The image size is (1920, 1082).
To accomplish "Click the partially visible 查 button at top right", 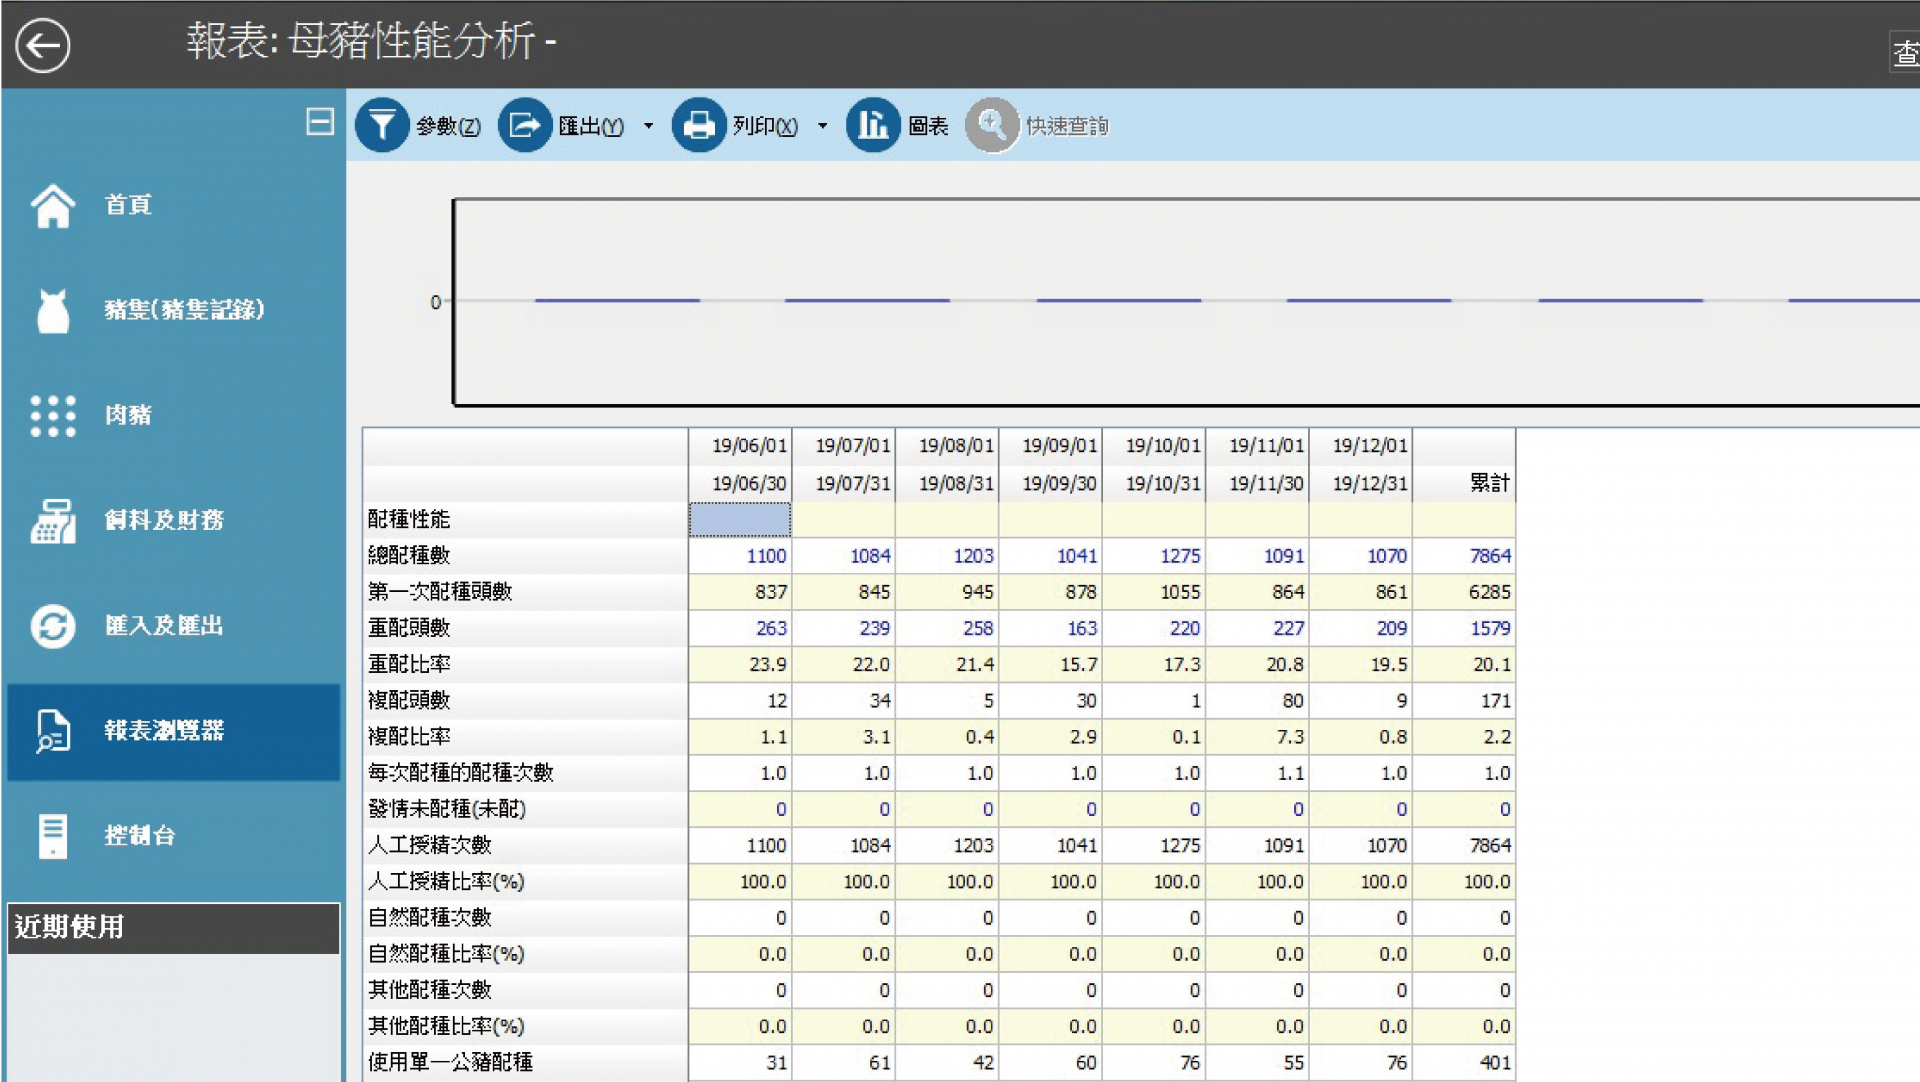I will (x=1904, y=52).
